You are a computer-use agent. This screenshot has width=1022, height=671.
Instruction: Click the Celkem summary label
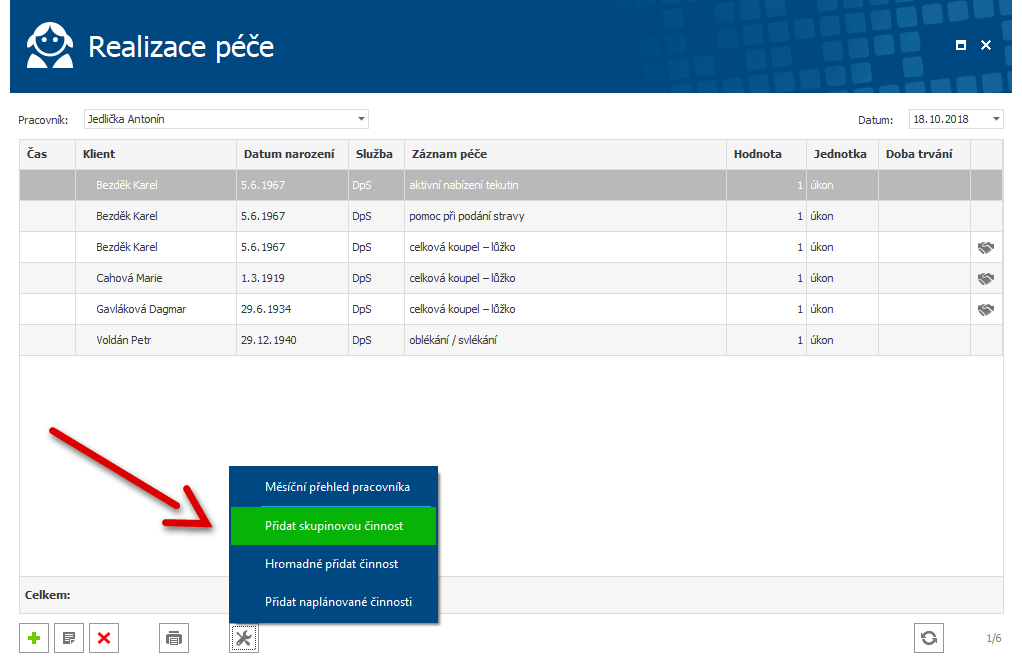coord(48,595)
